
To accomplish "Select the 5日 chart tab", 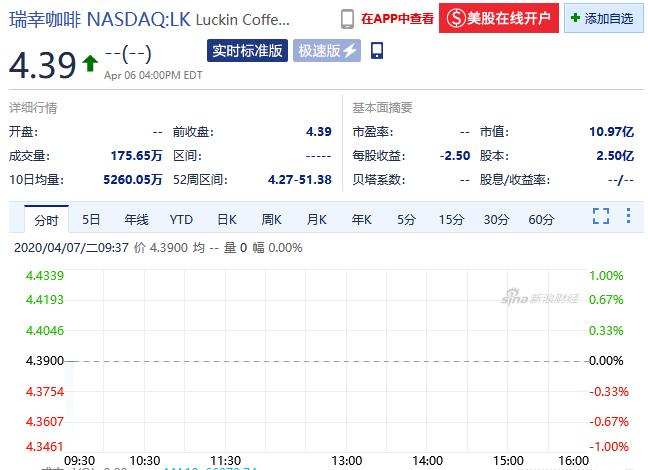I will [x=91, y=219].
